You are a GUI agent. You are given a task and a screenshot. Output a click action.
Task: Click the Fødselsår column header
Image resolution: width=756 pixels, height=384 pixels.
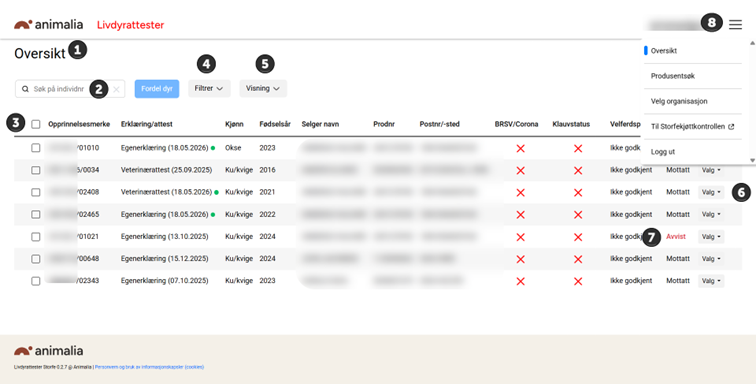tap(275, 124)
